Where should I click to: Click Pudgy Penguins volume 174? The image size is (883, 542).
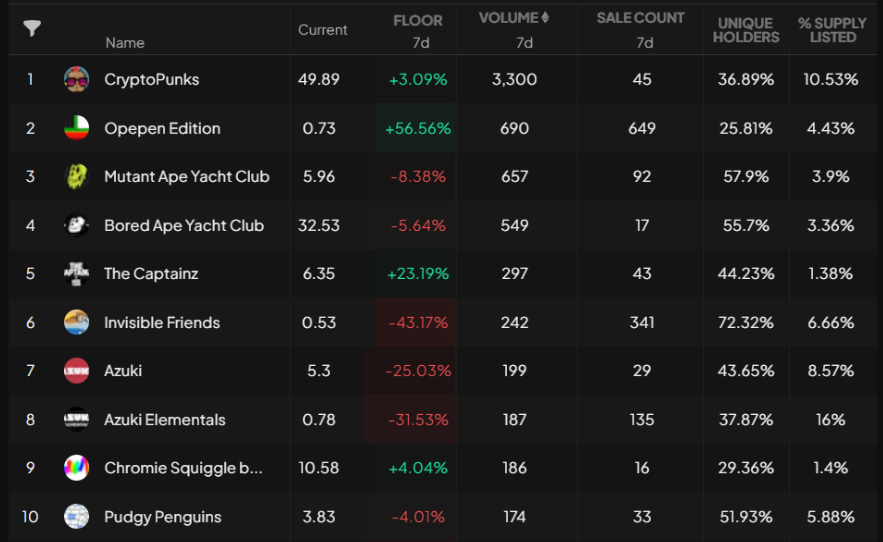[x=514, y=517]
